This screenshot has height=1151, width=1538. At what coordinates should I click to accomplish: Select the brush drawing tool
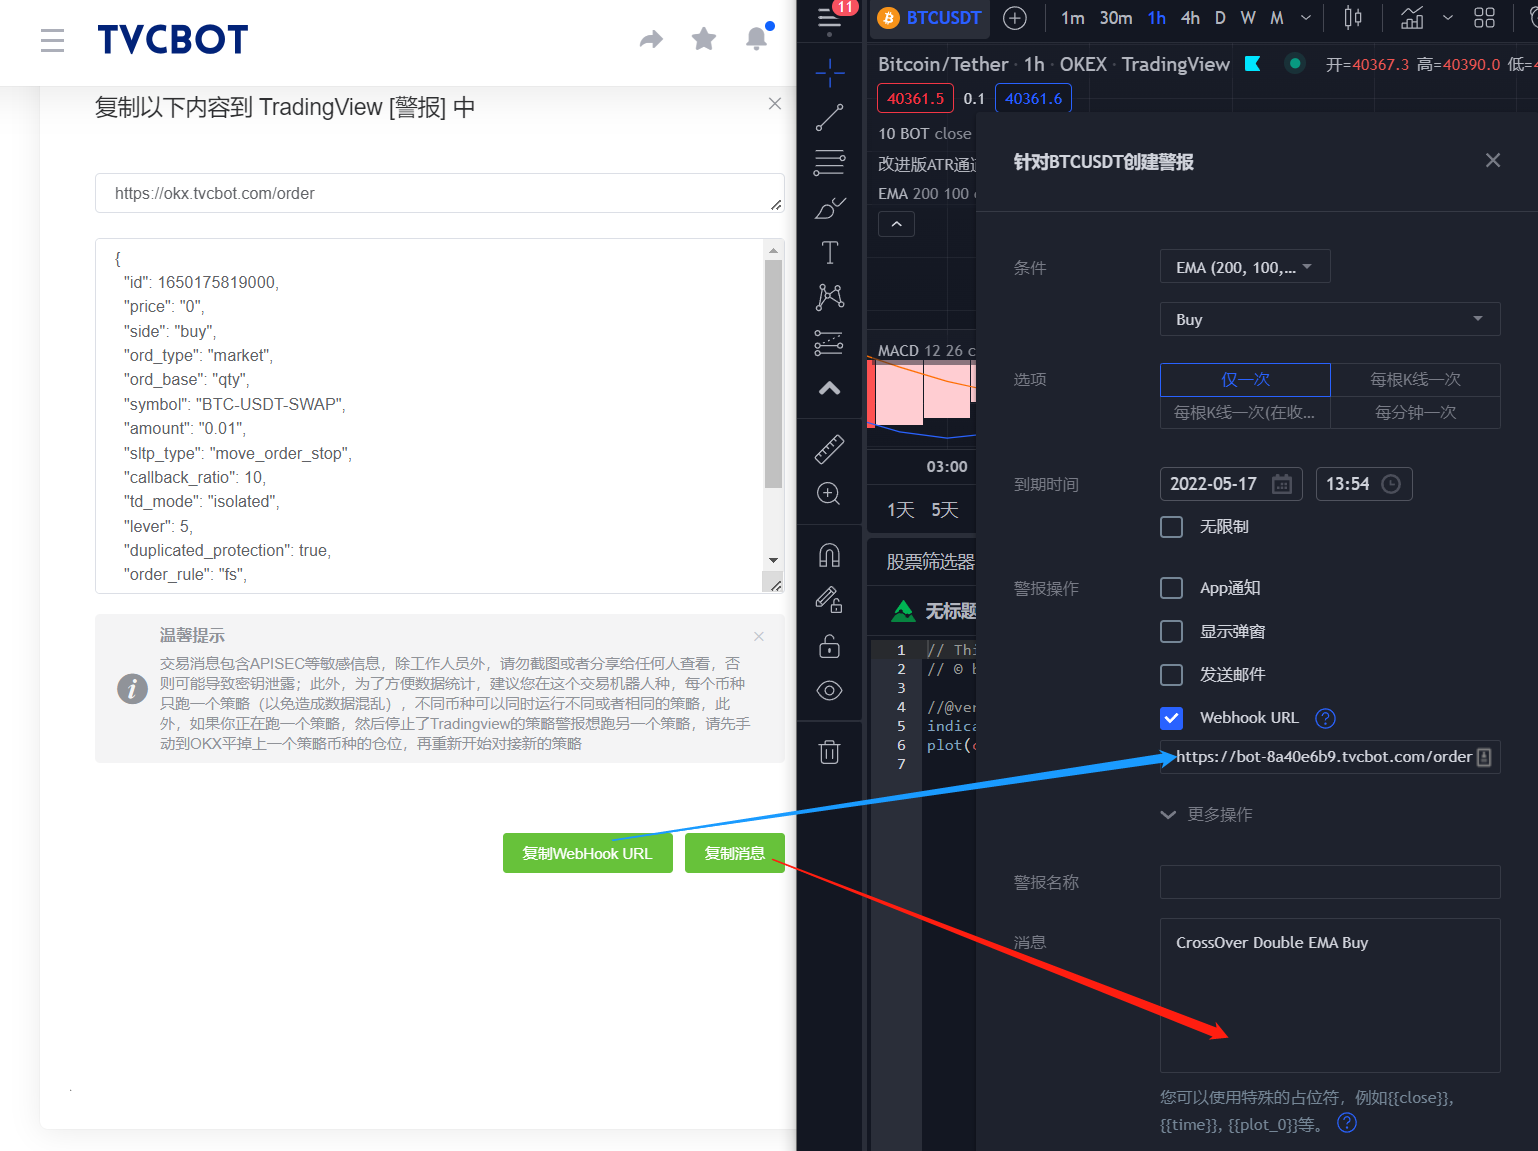coord(829,208)
